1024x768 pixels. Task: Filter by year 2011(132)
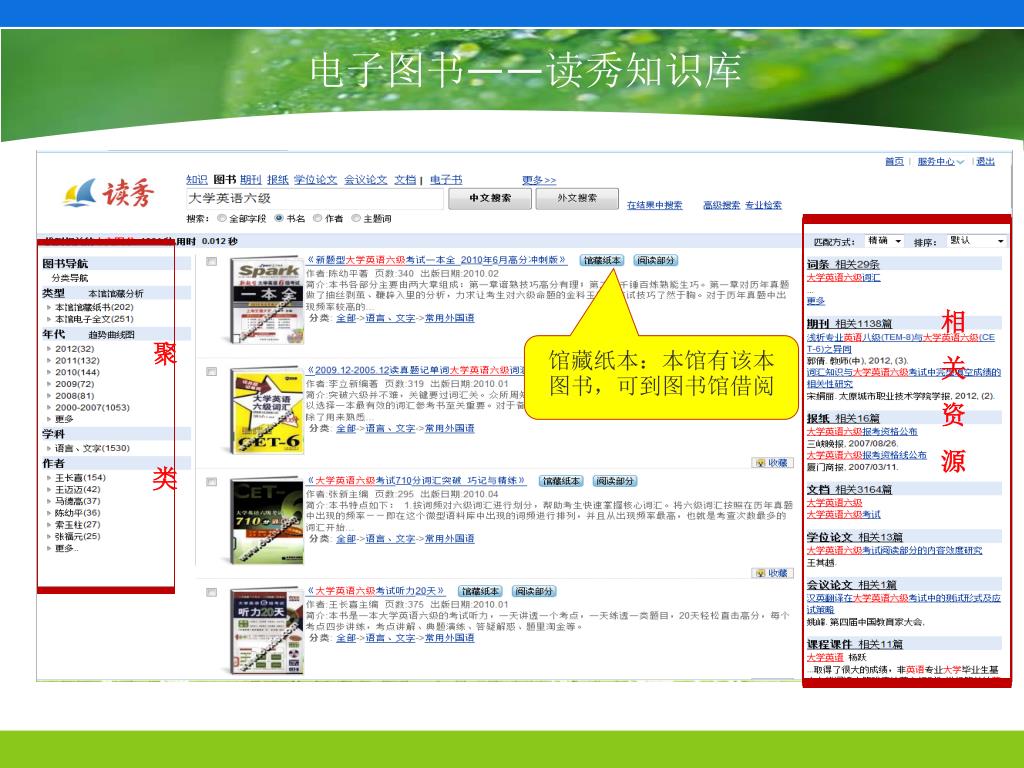(x=77, y=360)
